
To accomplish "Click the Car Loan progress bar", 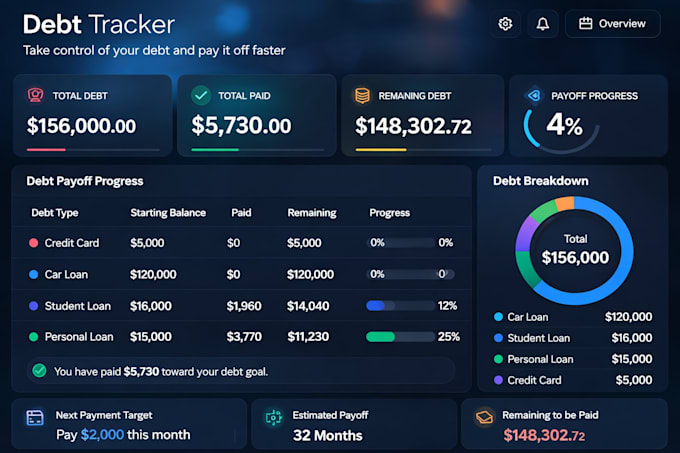I will pos(410,274).
